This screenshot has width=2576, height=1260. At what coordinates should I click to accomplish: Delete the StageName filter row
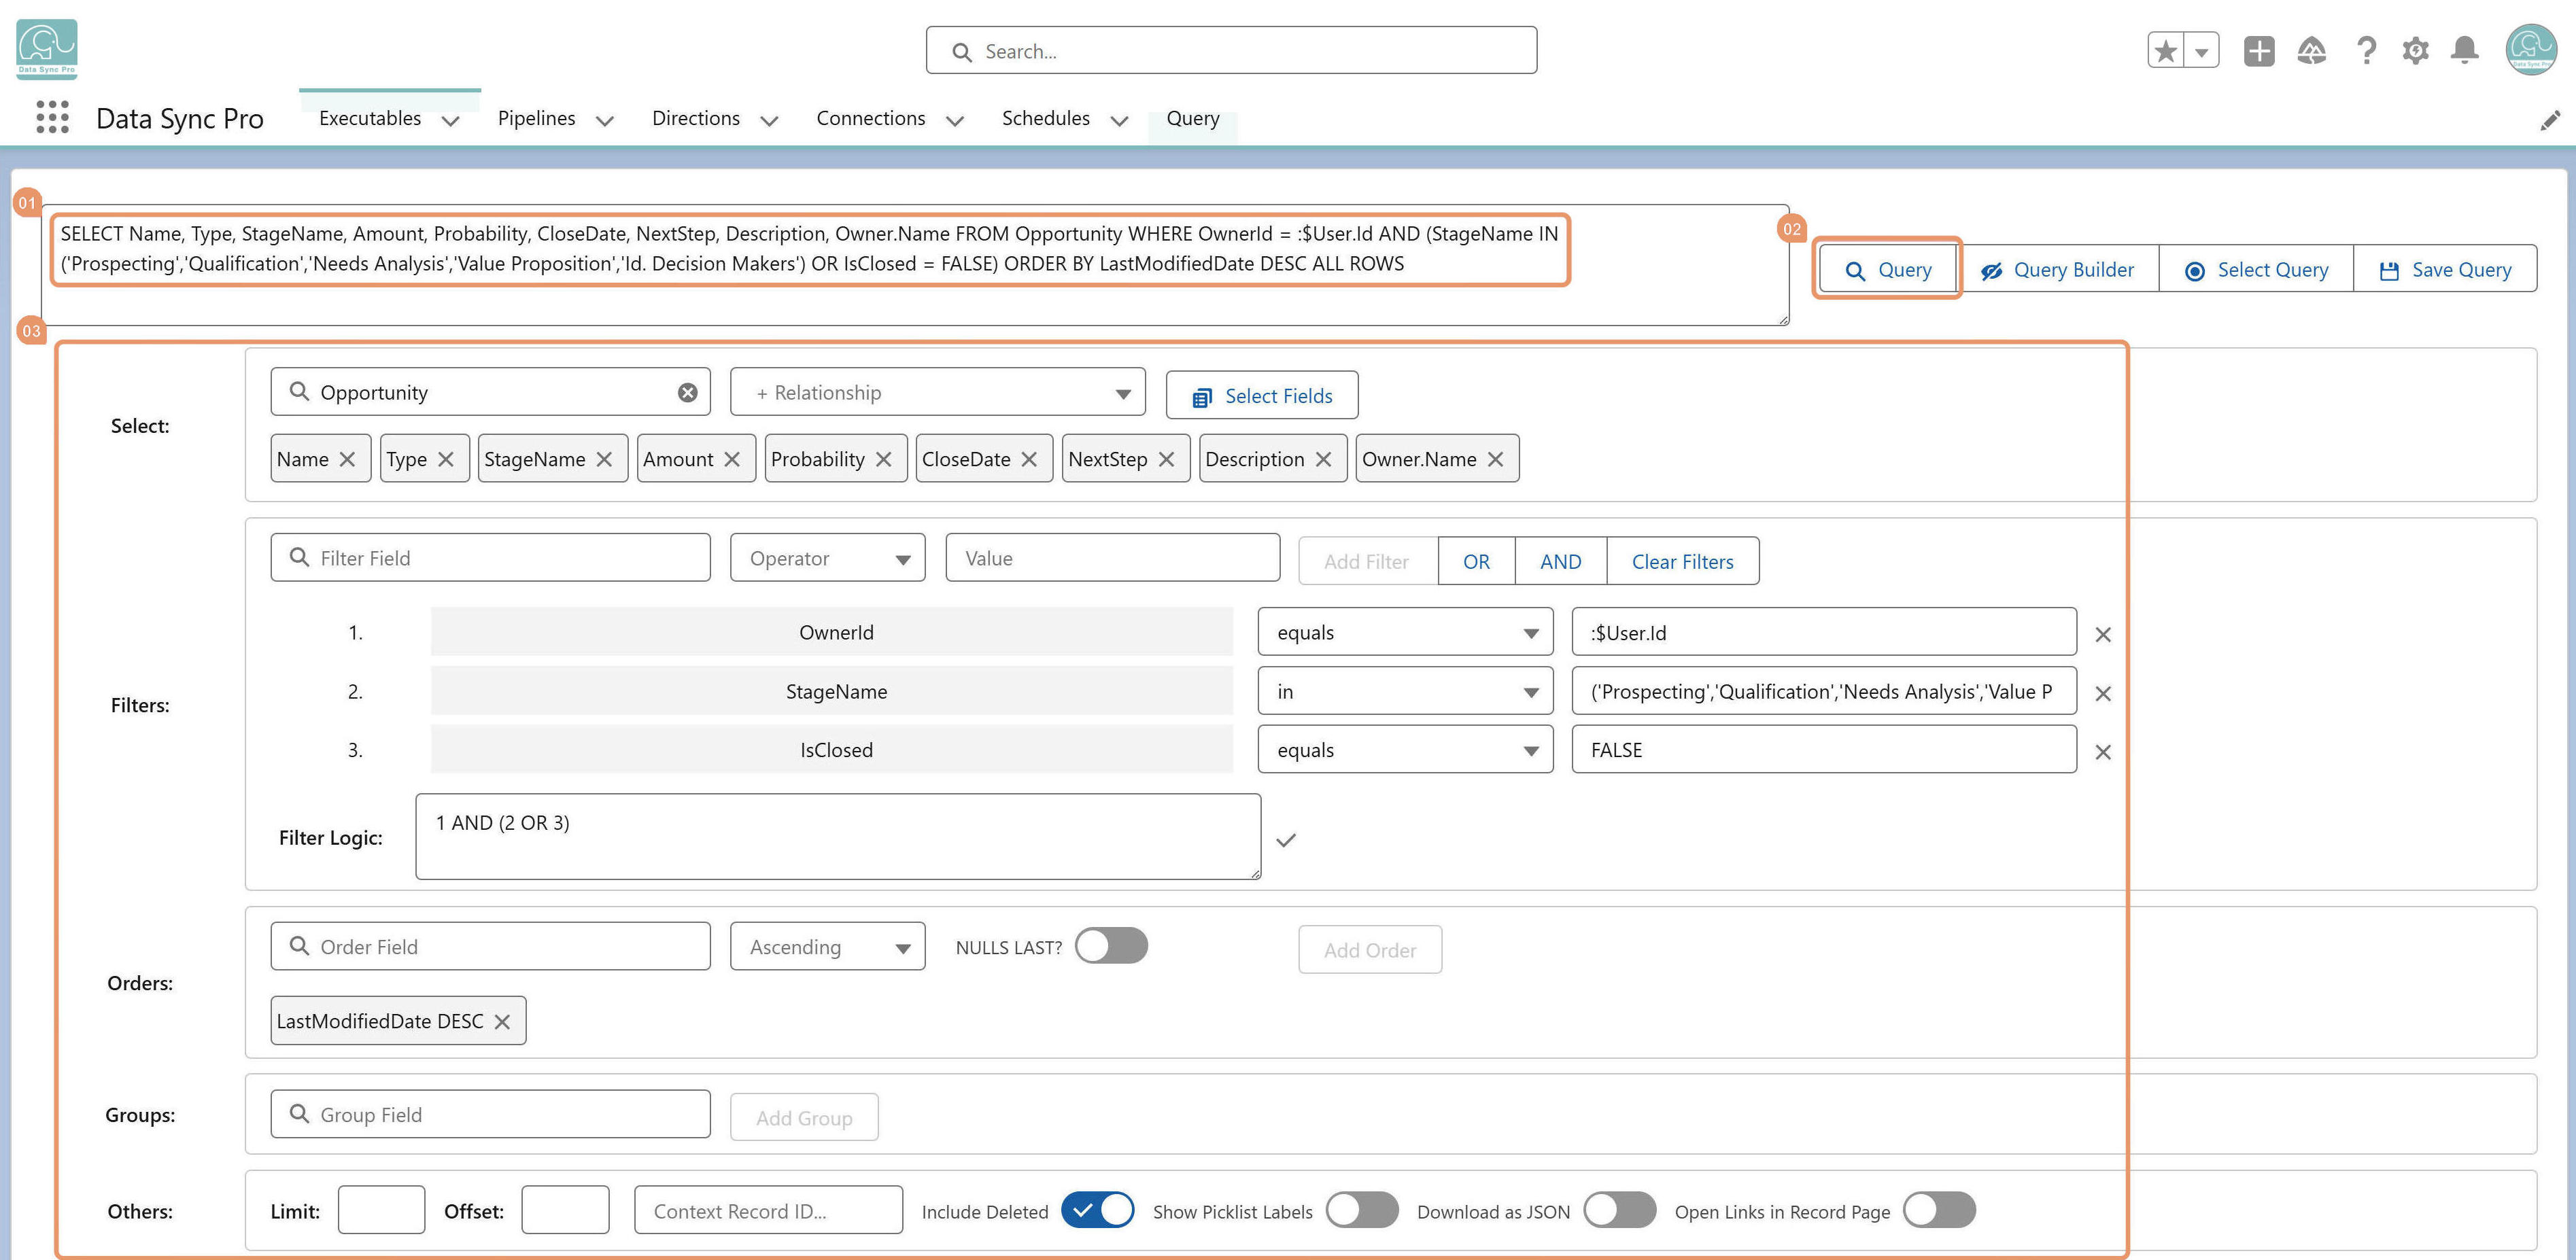[2103, 693]
